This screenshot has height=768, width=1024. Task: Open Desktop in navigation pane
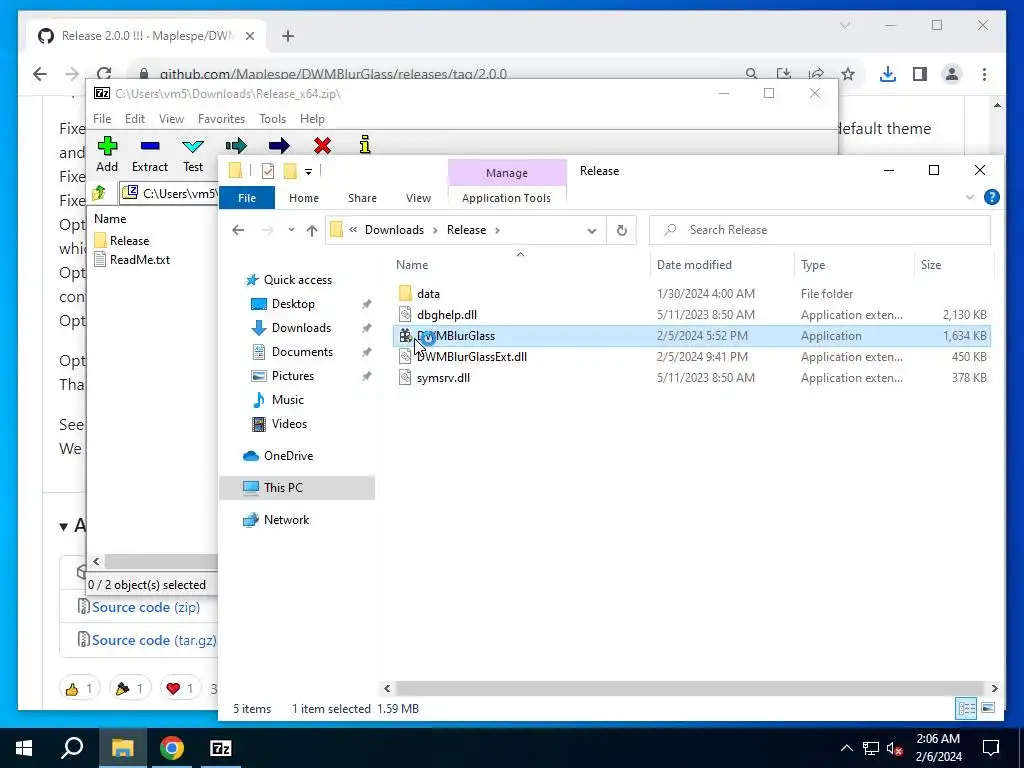293,304
